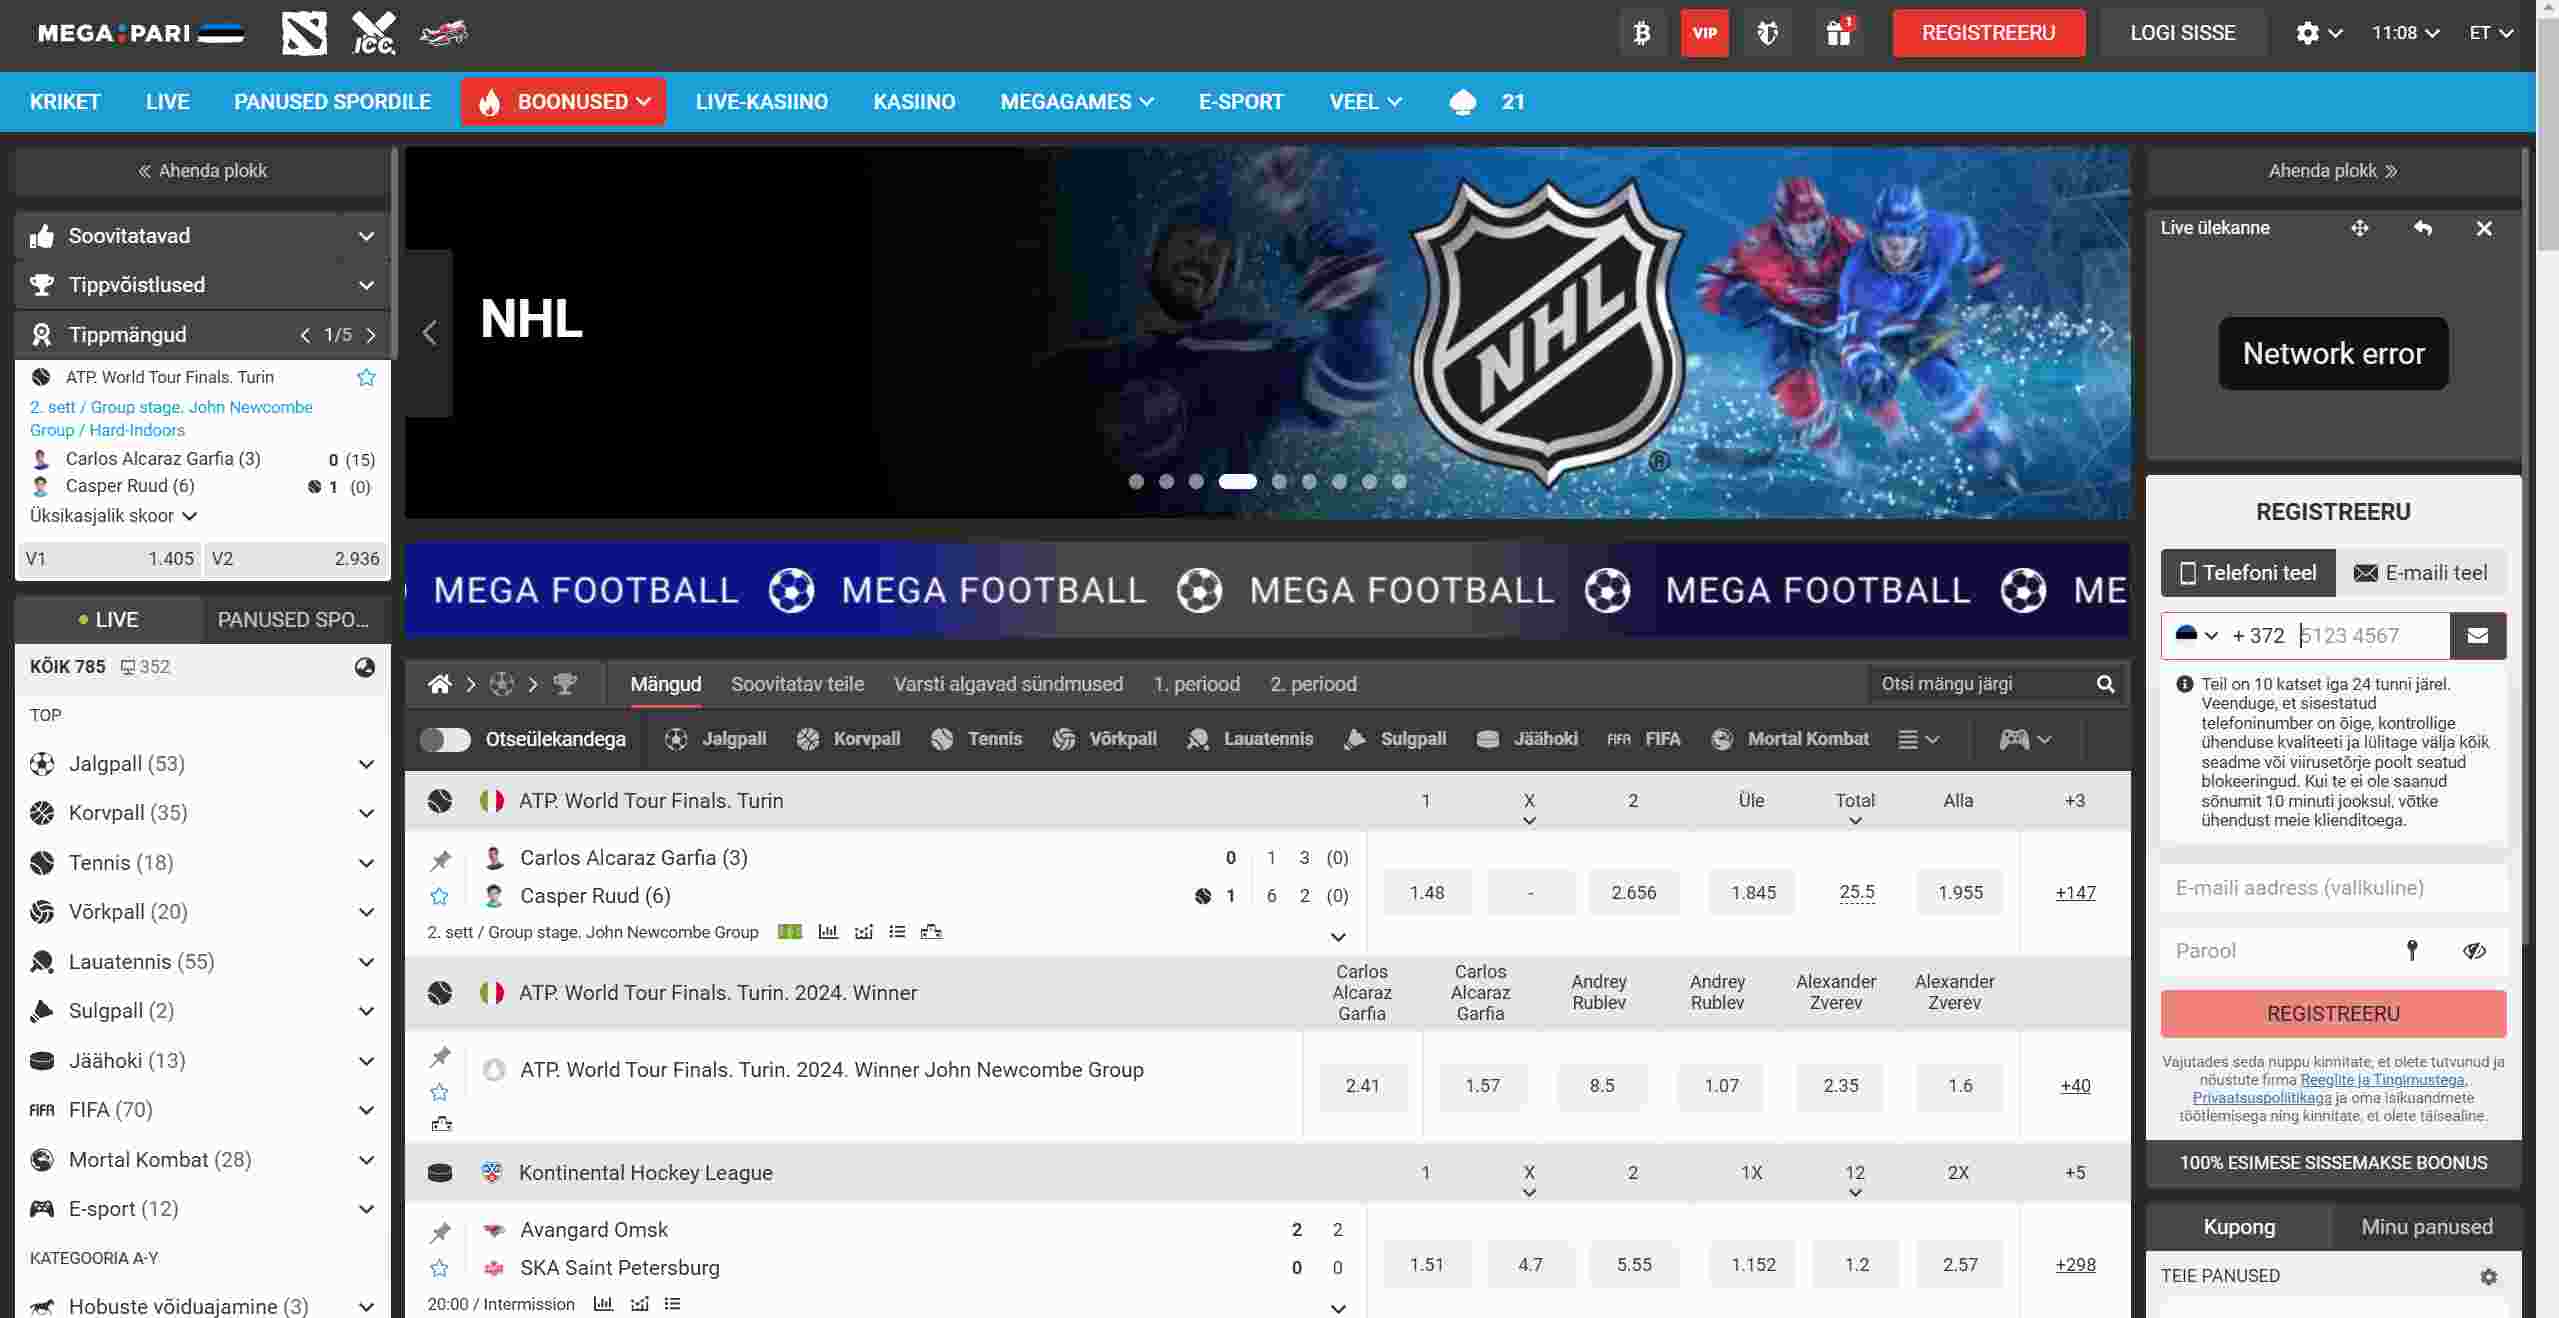
Task: Open kupong settings gear icon
Action: pyautogui.click(x=2489, y=1276)
